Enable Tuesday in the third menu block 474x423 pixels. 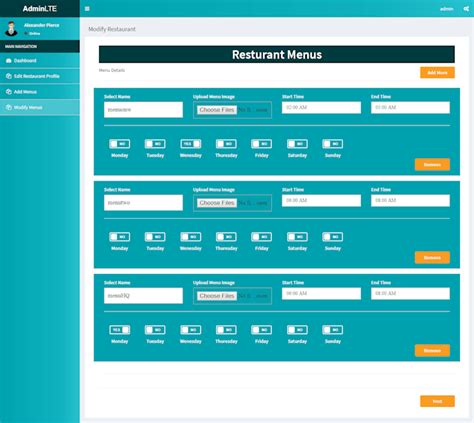(155, 330)
